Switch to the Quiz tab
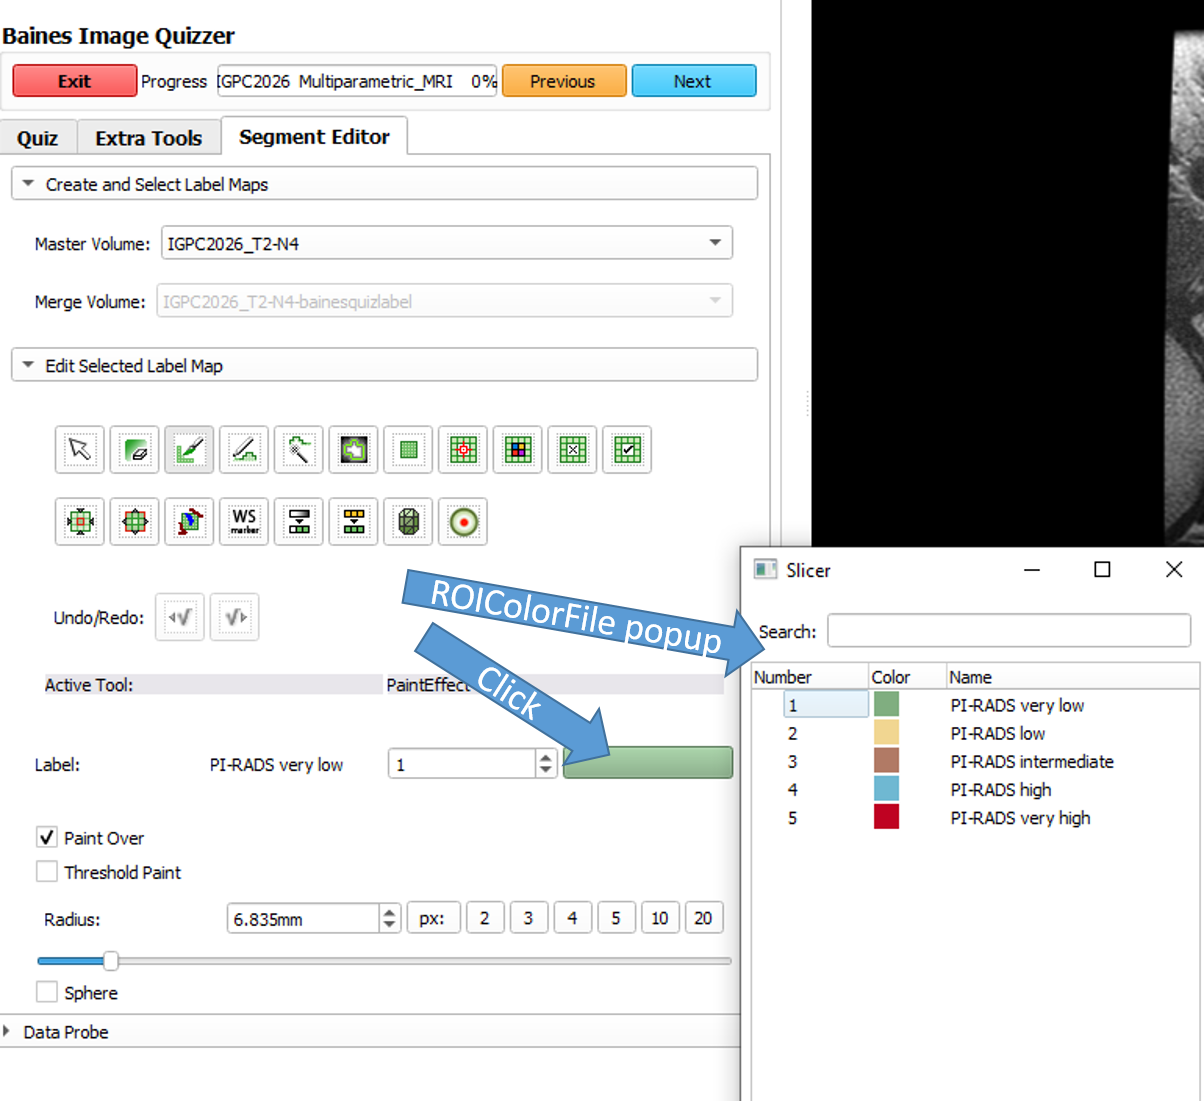This screenshot has height=1101, width=1204. coord(38,138)
